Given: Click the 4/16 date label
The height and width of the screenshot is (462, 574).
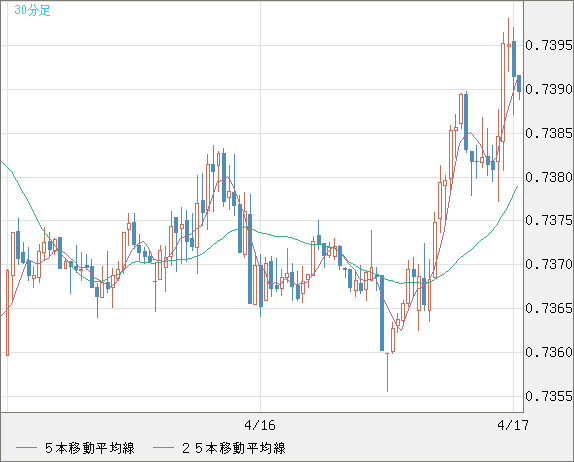Looking at the screenshot, I should click(260, 425).
